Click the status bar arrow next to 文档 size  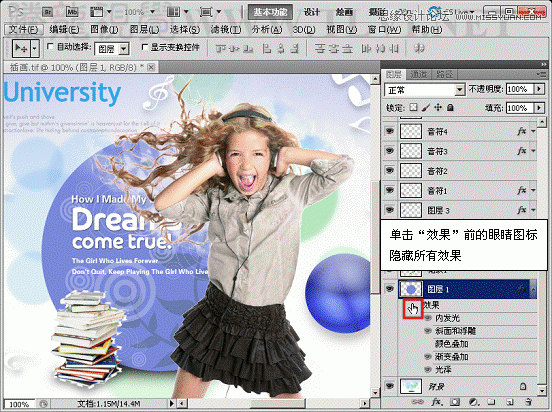172,403
